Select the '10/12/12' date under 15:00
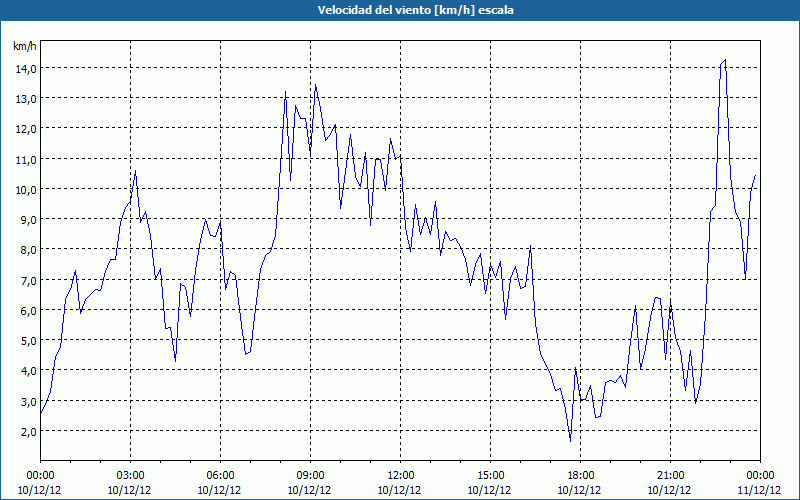800x500 pixels. click(490, 490)
